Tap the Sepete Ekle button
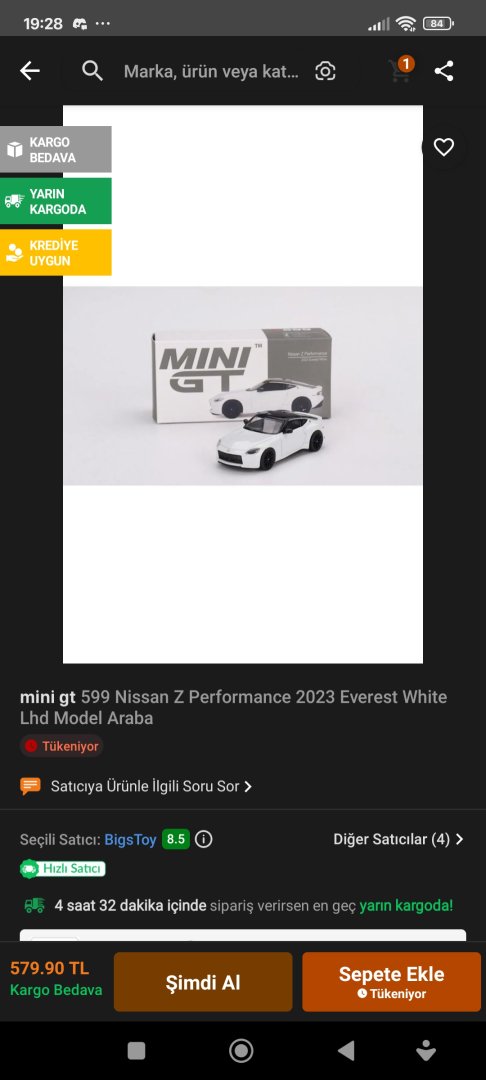 coord(391,982)
